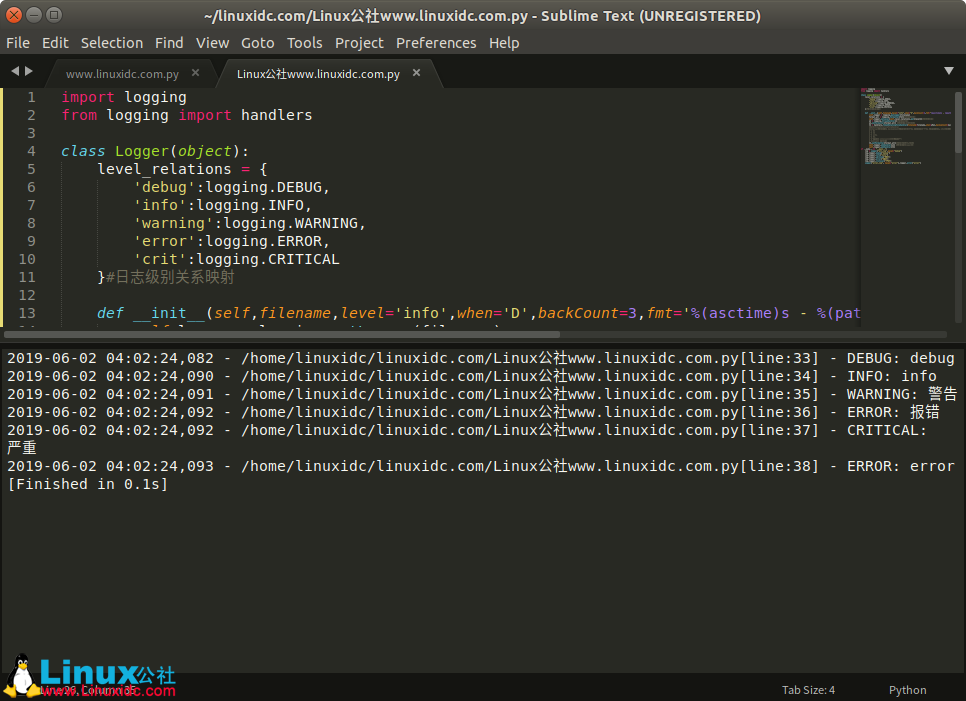
Task: Click the 'CRITICAL:' output line
Action: pos(466,430)
